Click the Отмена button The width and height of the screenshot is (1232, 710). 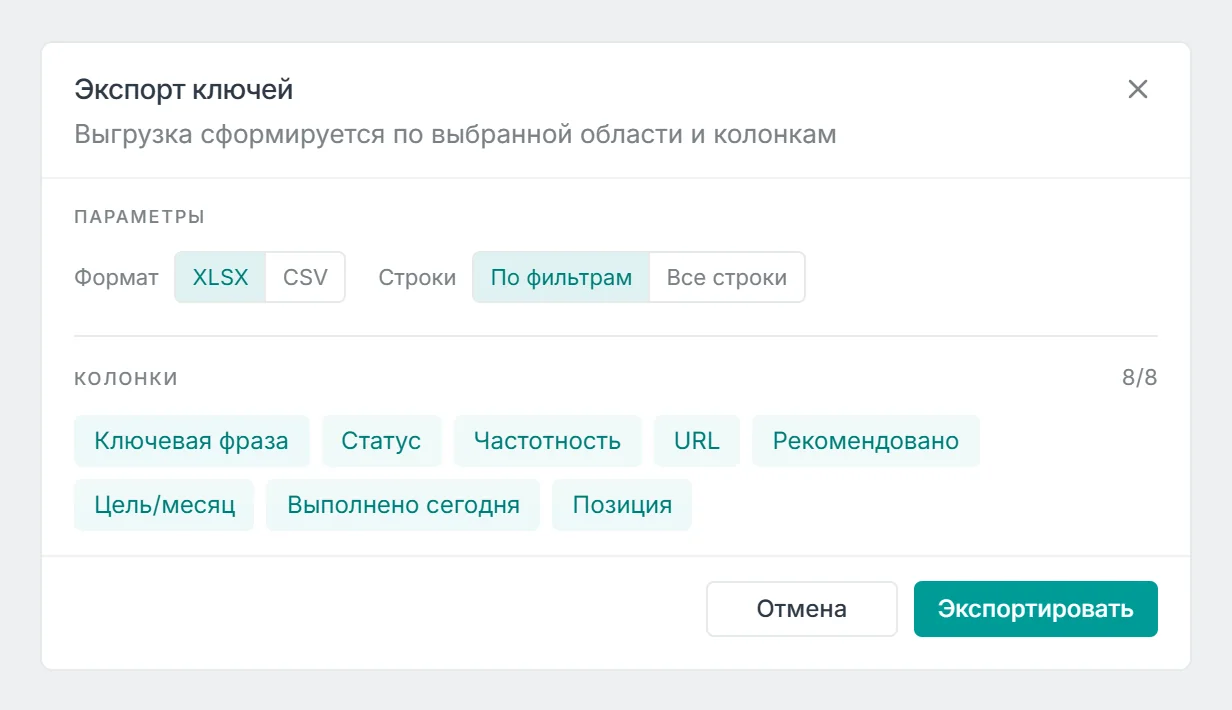pyautogui.click(x=802, y=609)
